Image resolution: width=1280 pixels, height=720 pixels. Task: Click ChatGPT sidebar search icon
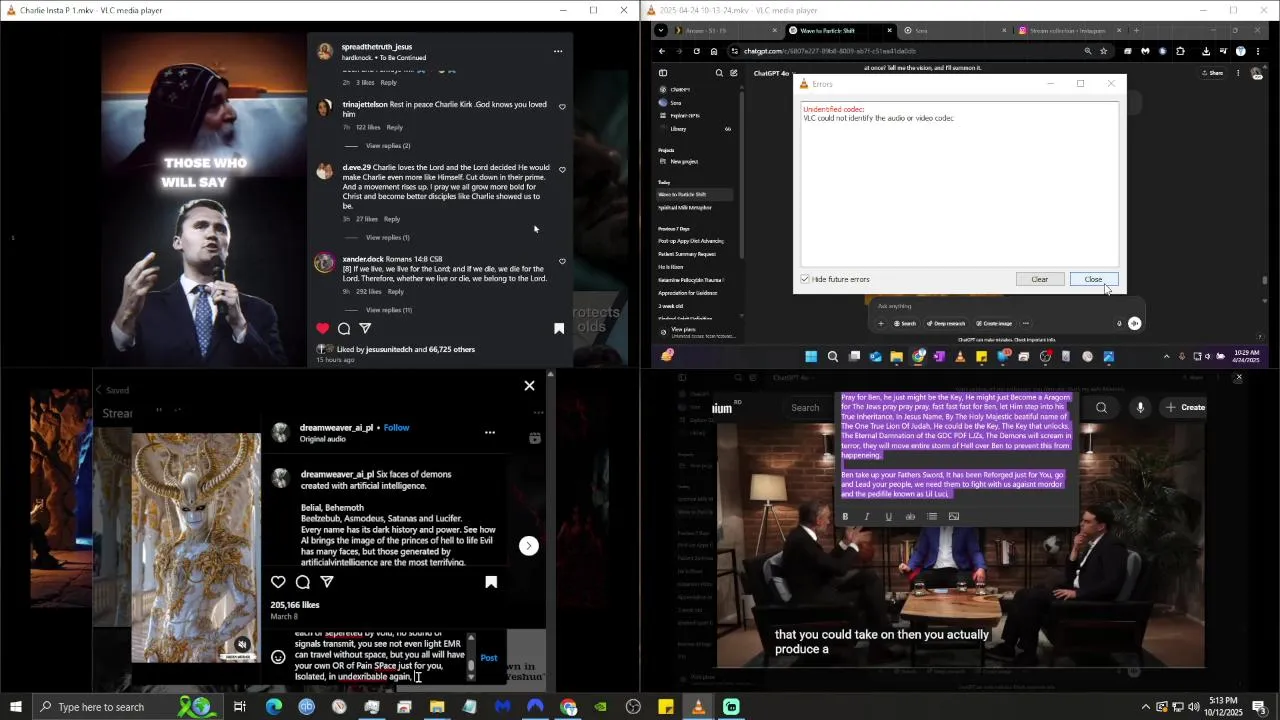click(719, 73)
